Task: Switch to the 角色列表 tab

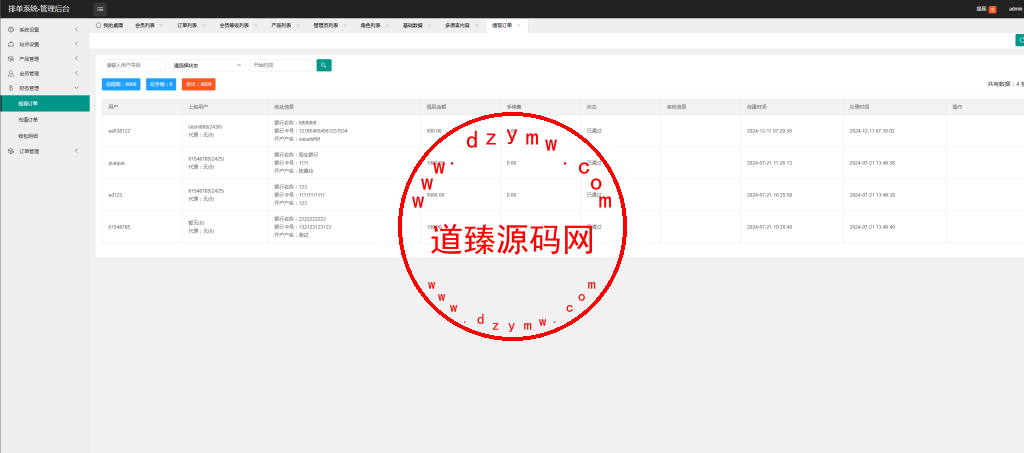Action: [370, 25]
